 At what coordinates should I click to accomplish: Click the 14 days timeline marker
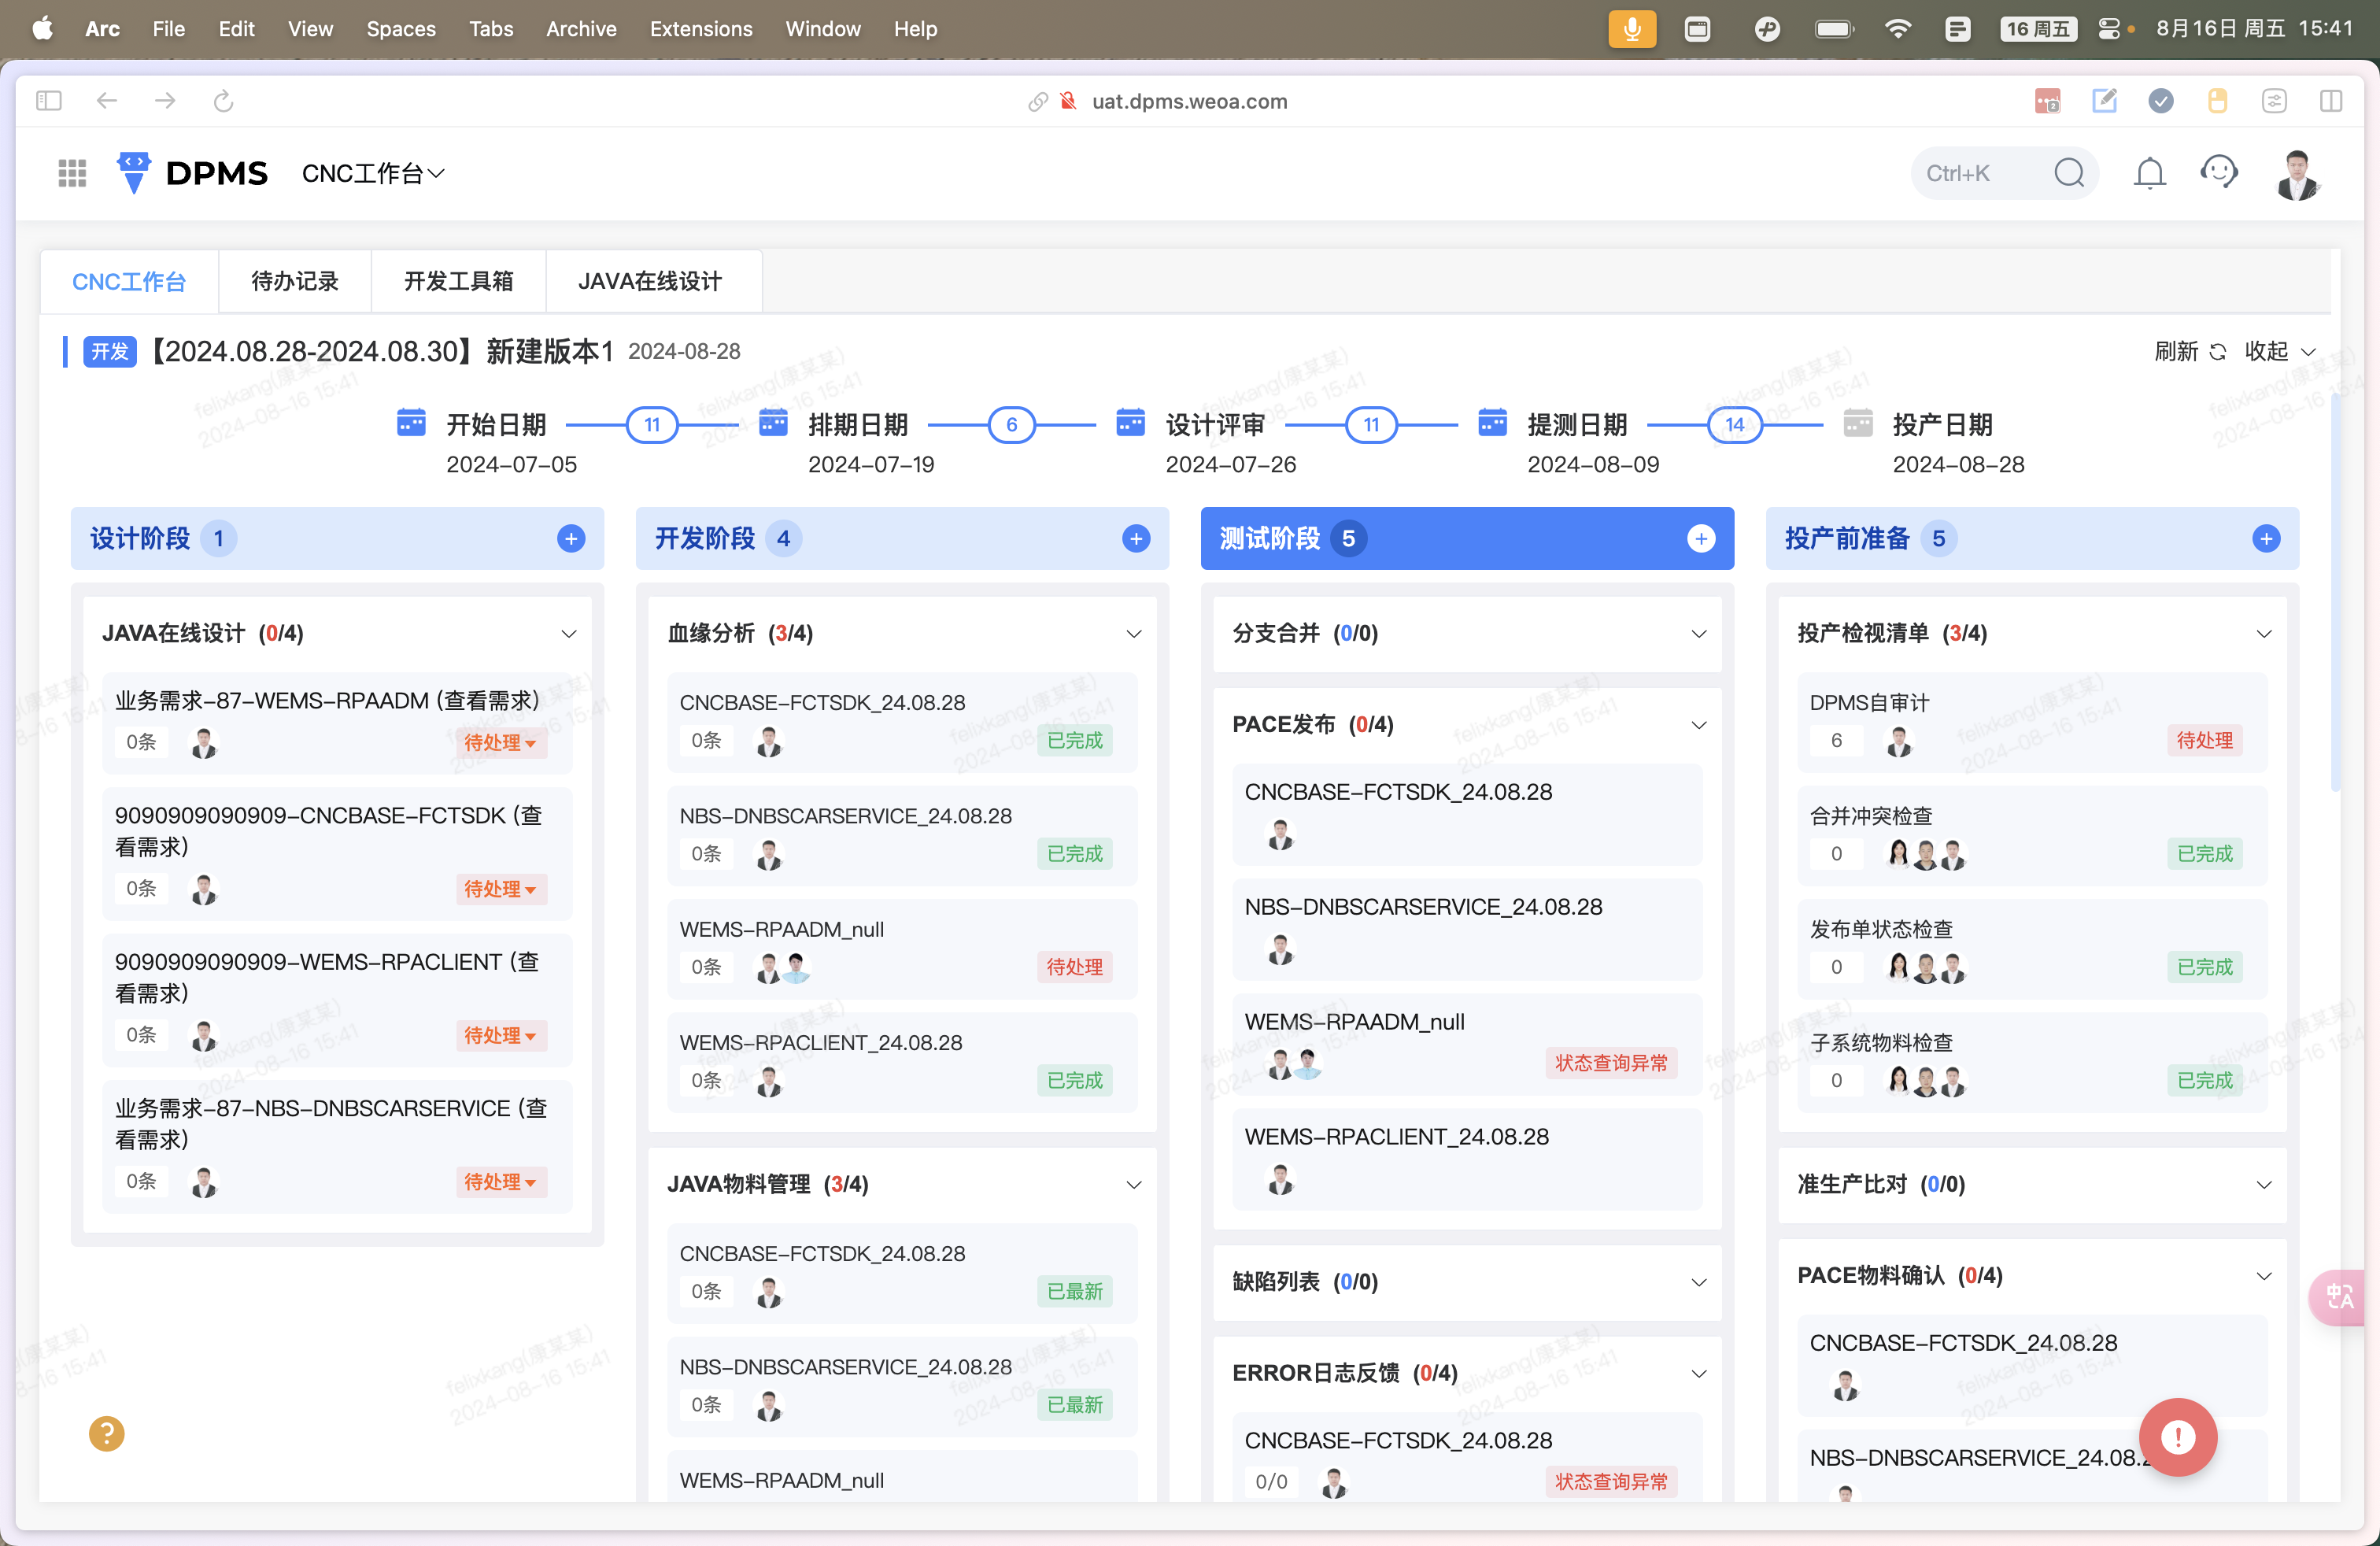(x=1734, y=424)
